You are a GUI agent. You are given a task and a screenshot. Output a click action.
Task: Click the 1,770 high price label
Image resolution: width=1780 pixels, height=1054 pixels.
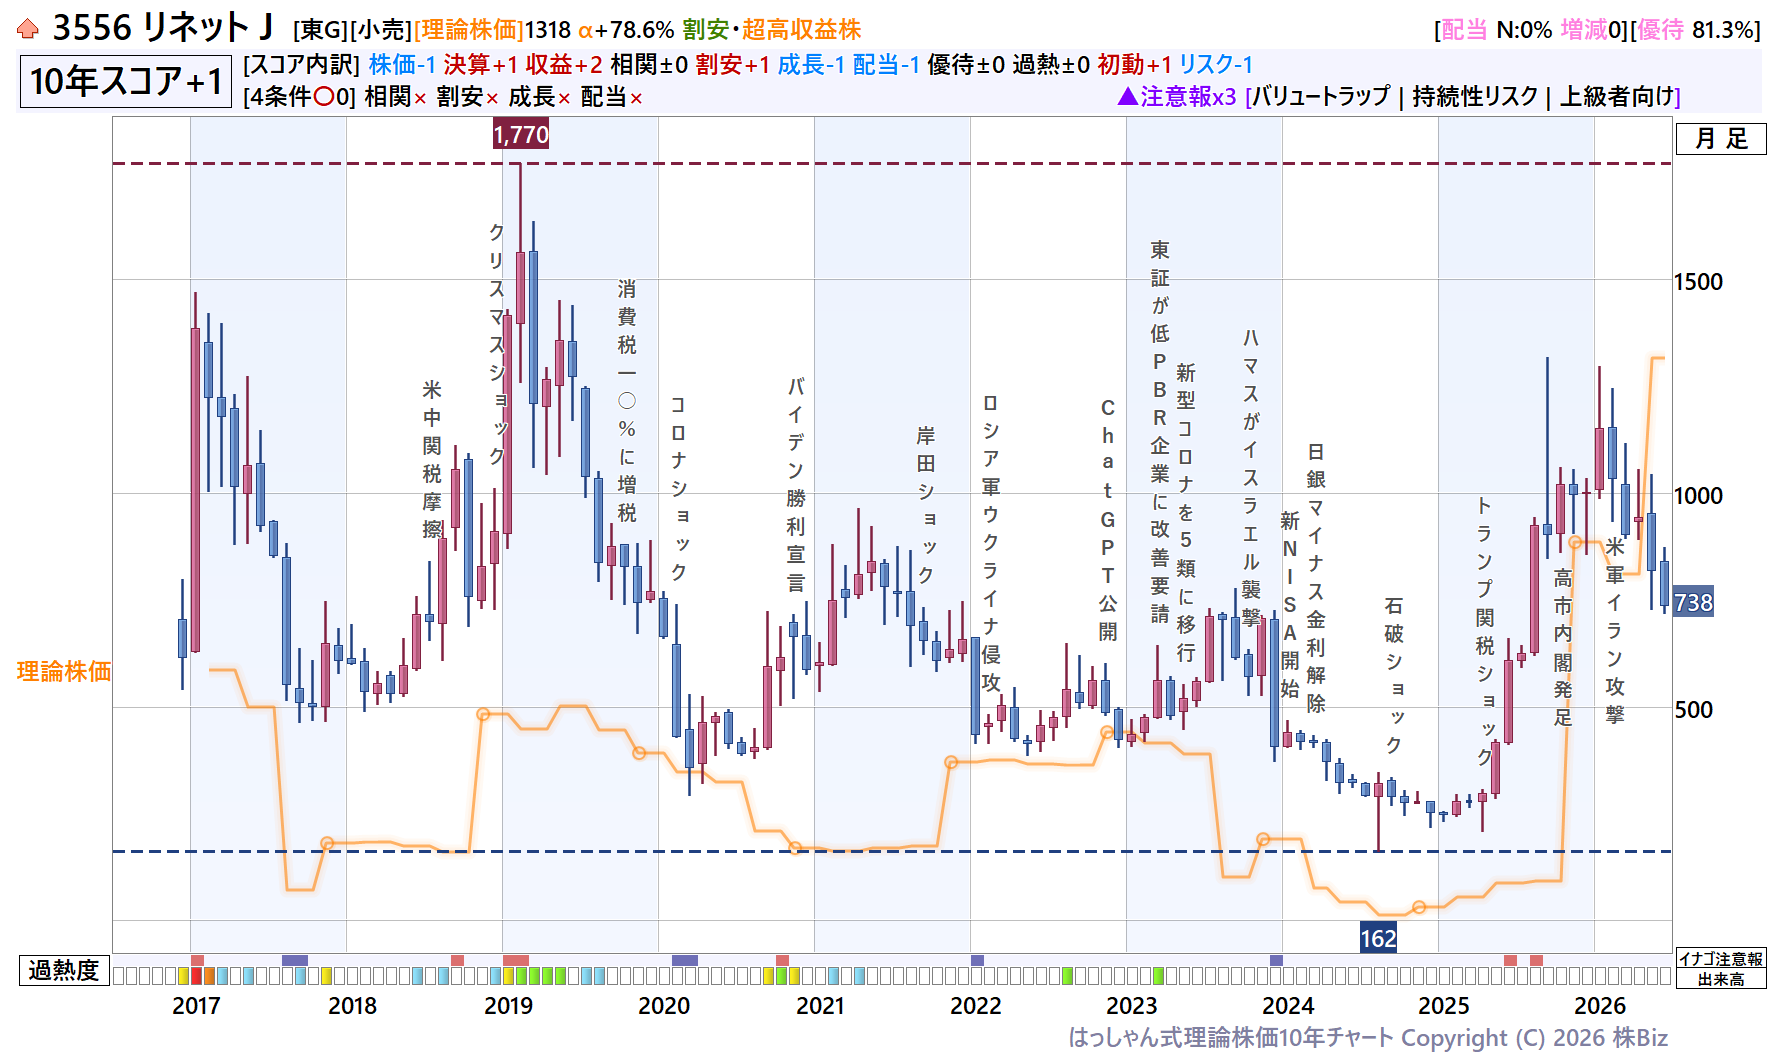click(521, 134)
